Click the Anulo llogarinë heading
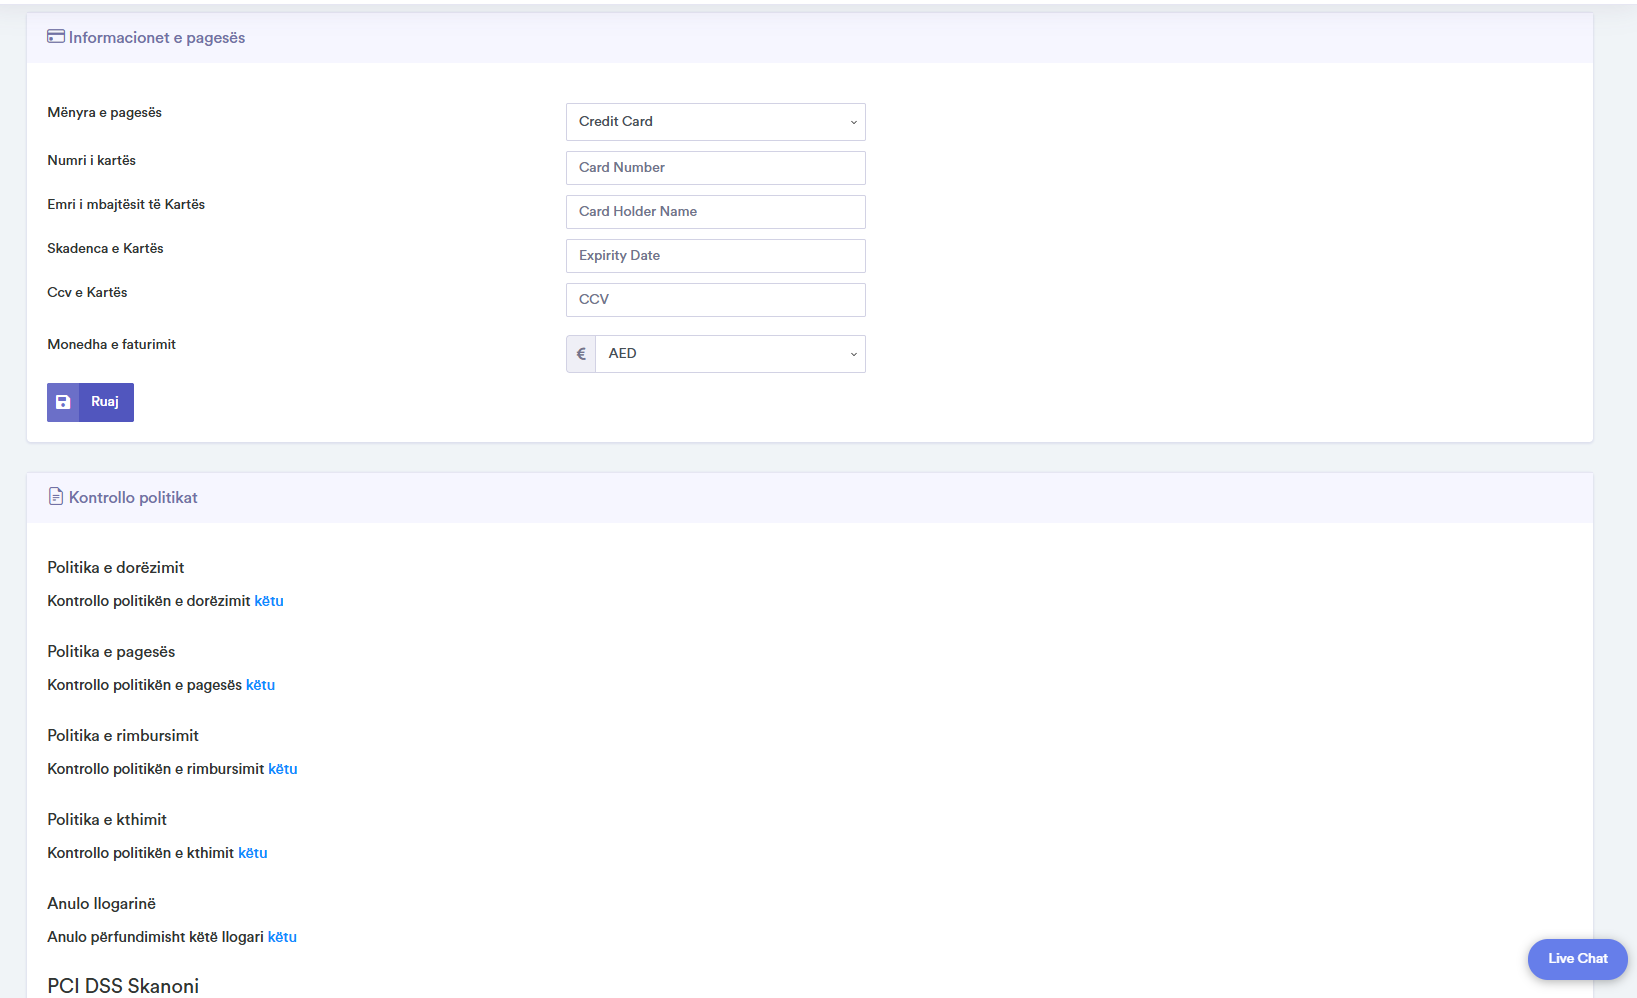 pyautogui.click(x=101, y=904)
